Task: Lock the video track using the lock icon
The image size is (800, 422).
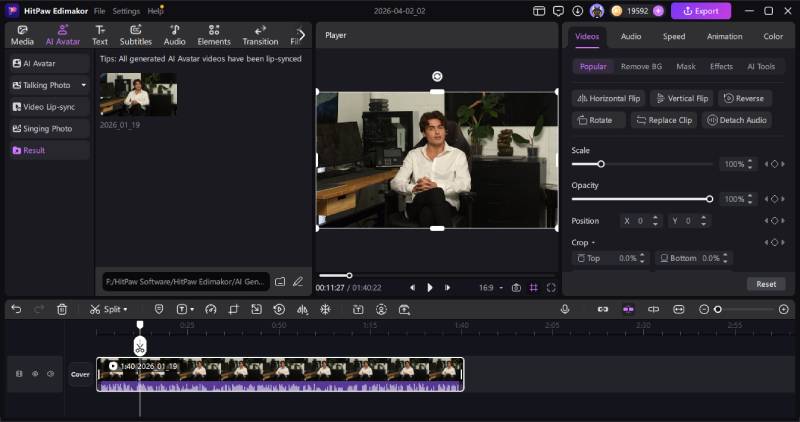Action: tap(19, 374)
